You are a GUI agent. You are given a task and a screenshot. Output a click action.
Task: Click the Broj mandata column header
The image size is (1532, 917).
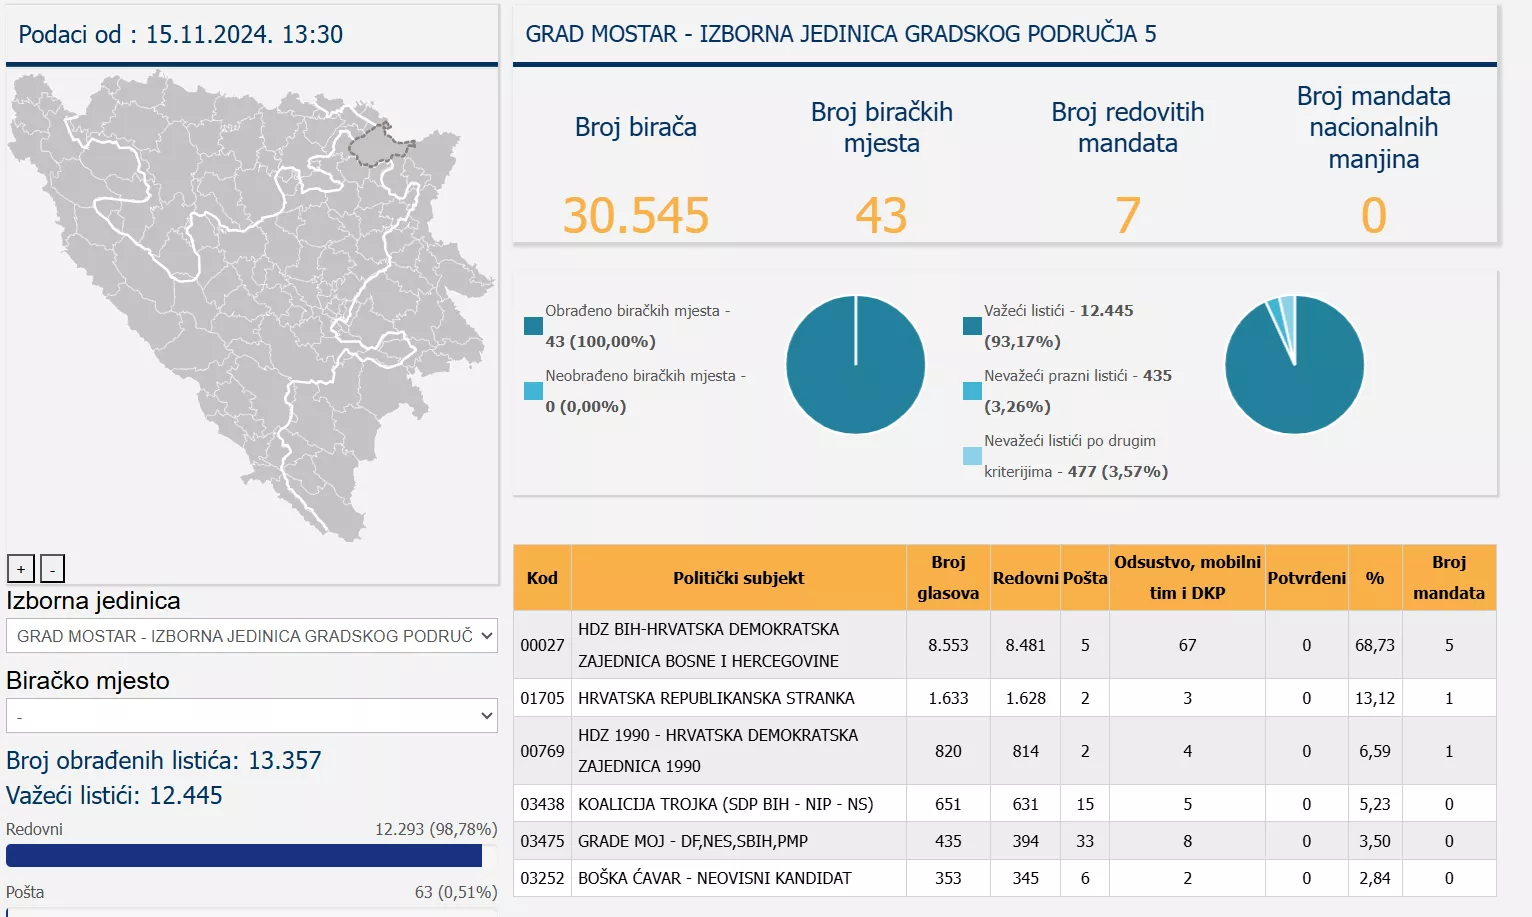click(x=1448, y=578)
